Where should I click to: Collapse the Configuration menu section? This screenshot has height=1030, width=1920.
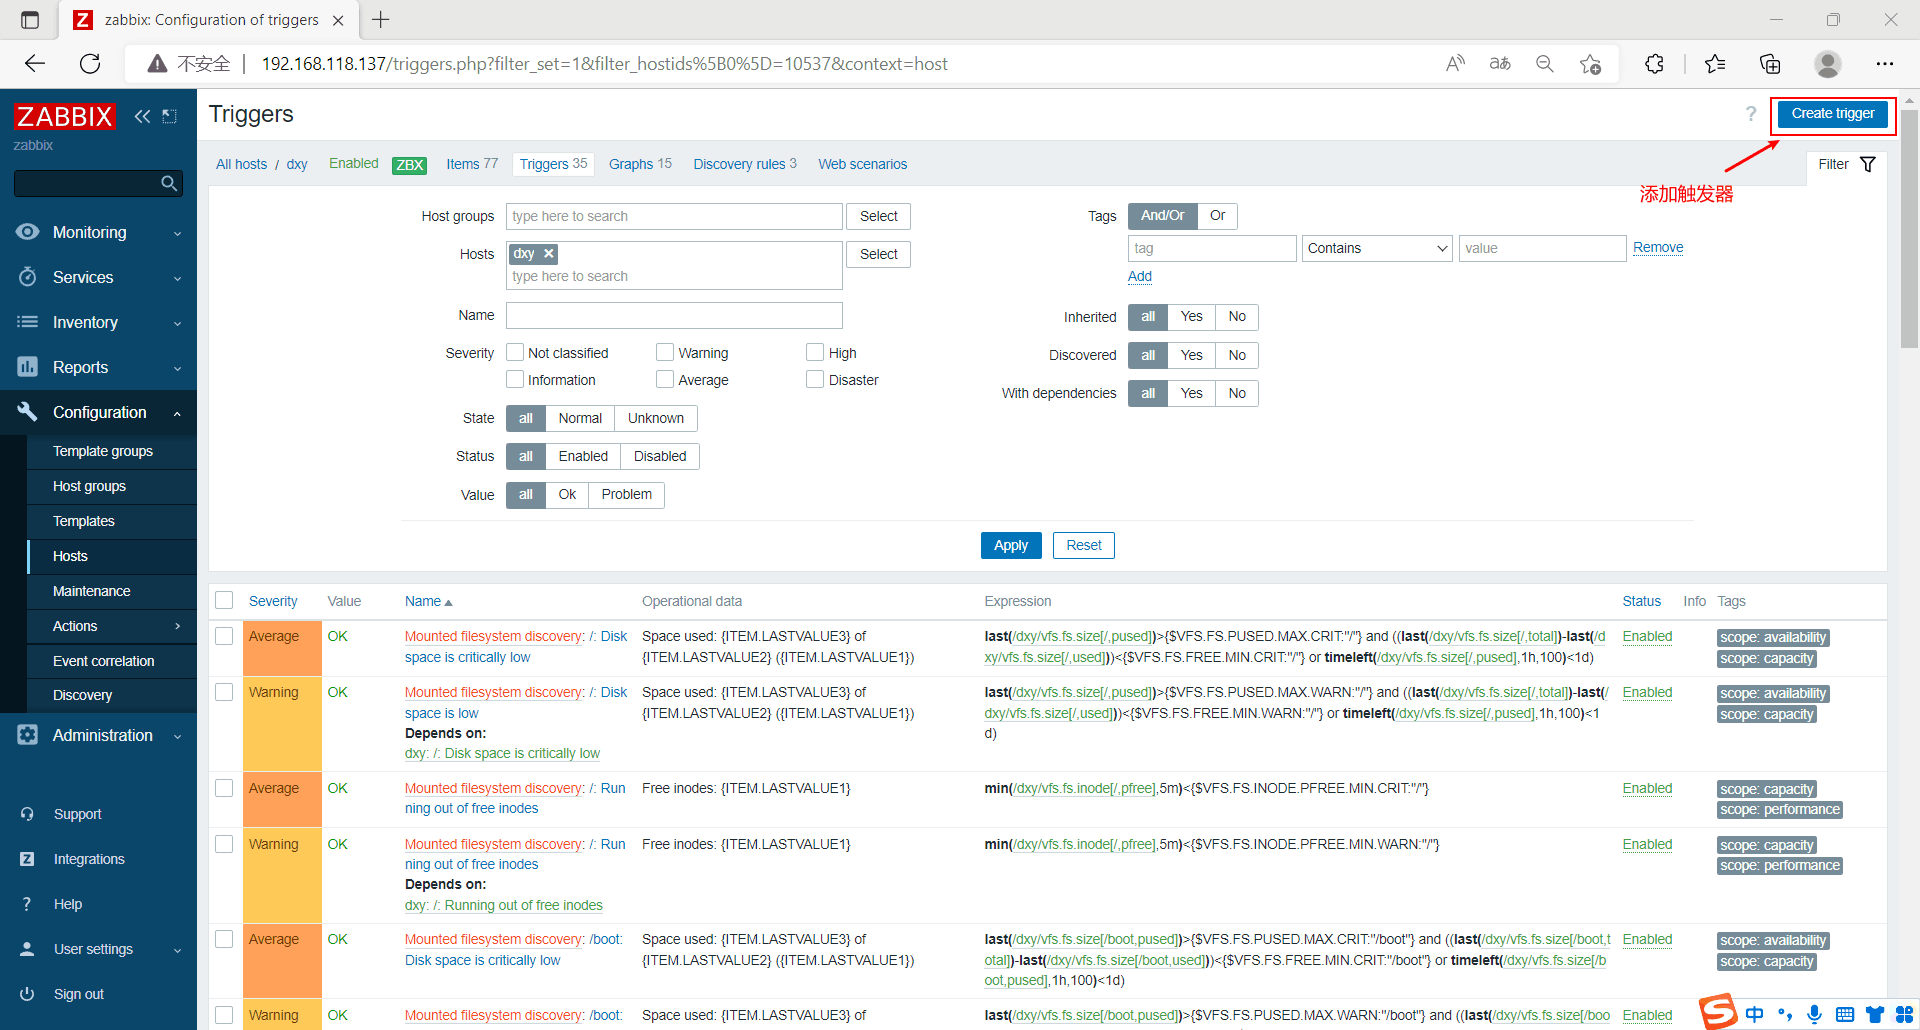(x=177, y=413)
